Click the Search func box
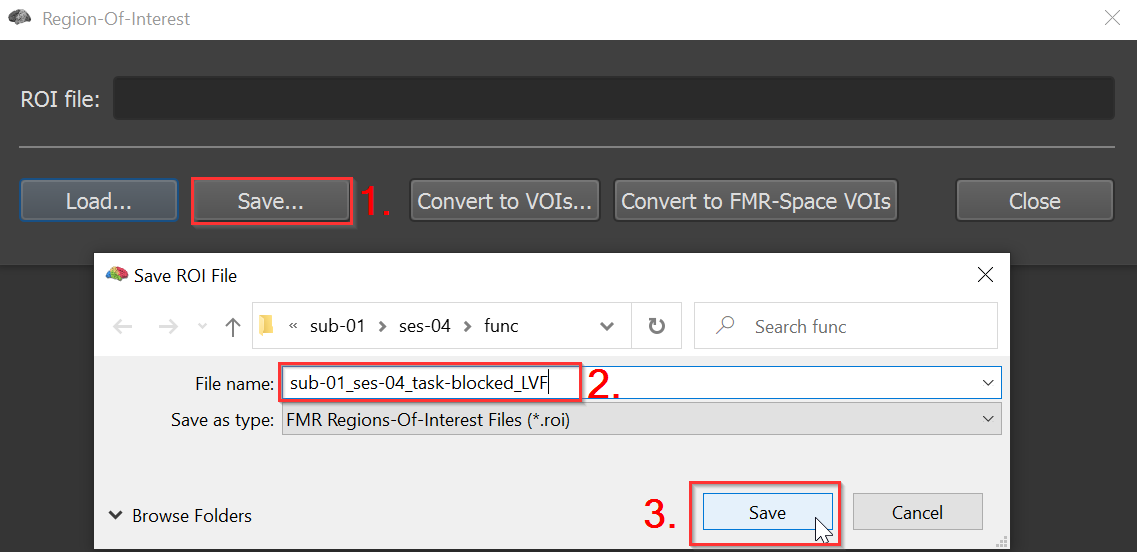 click(x=845, y=326)
